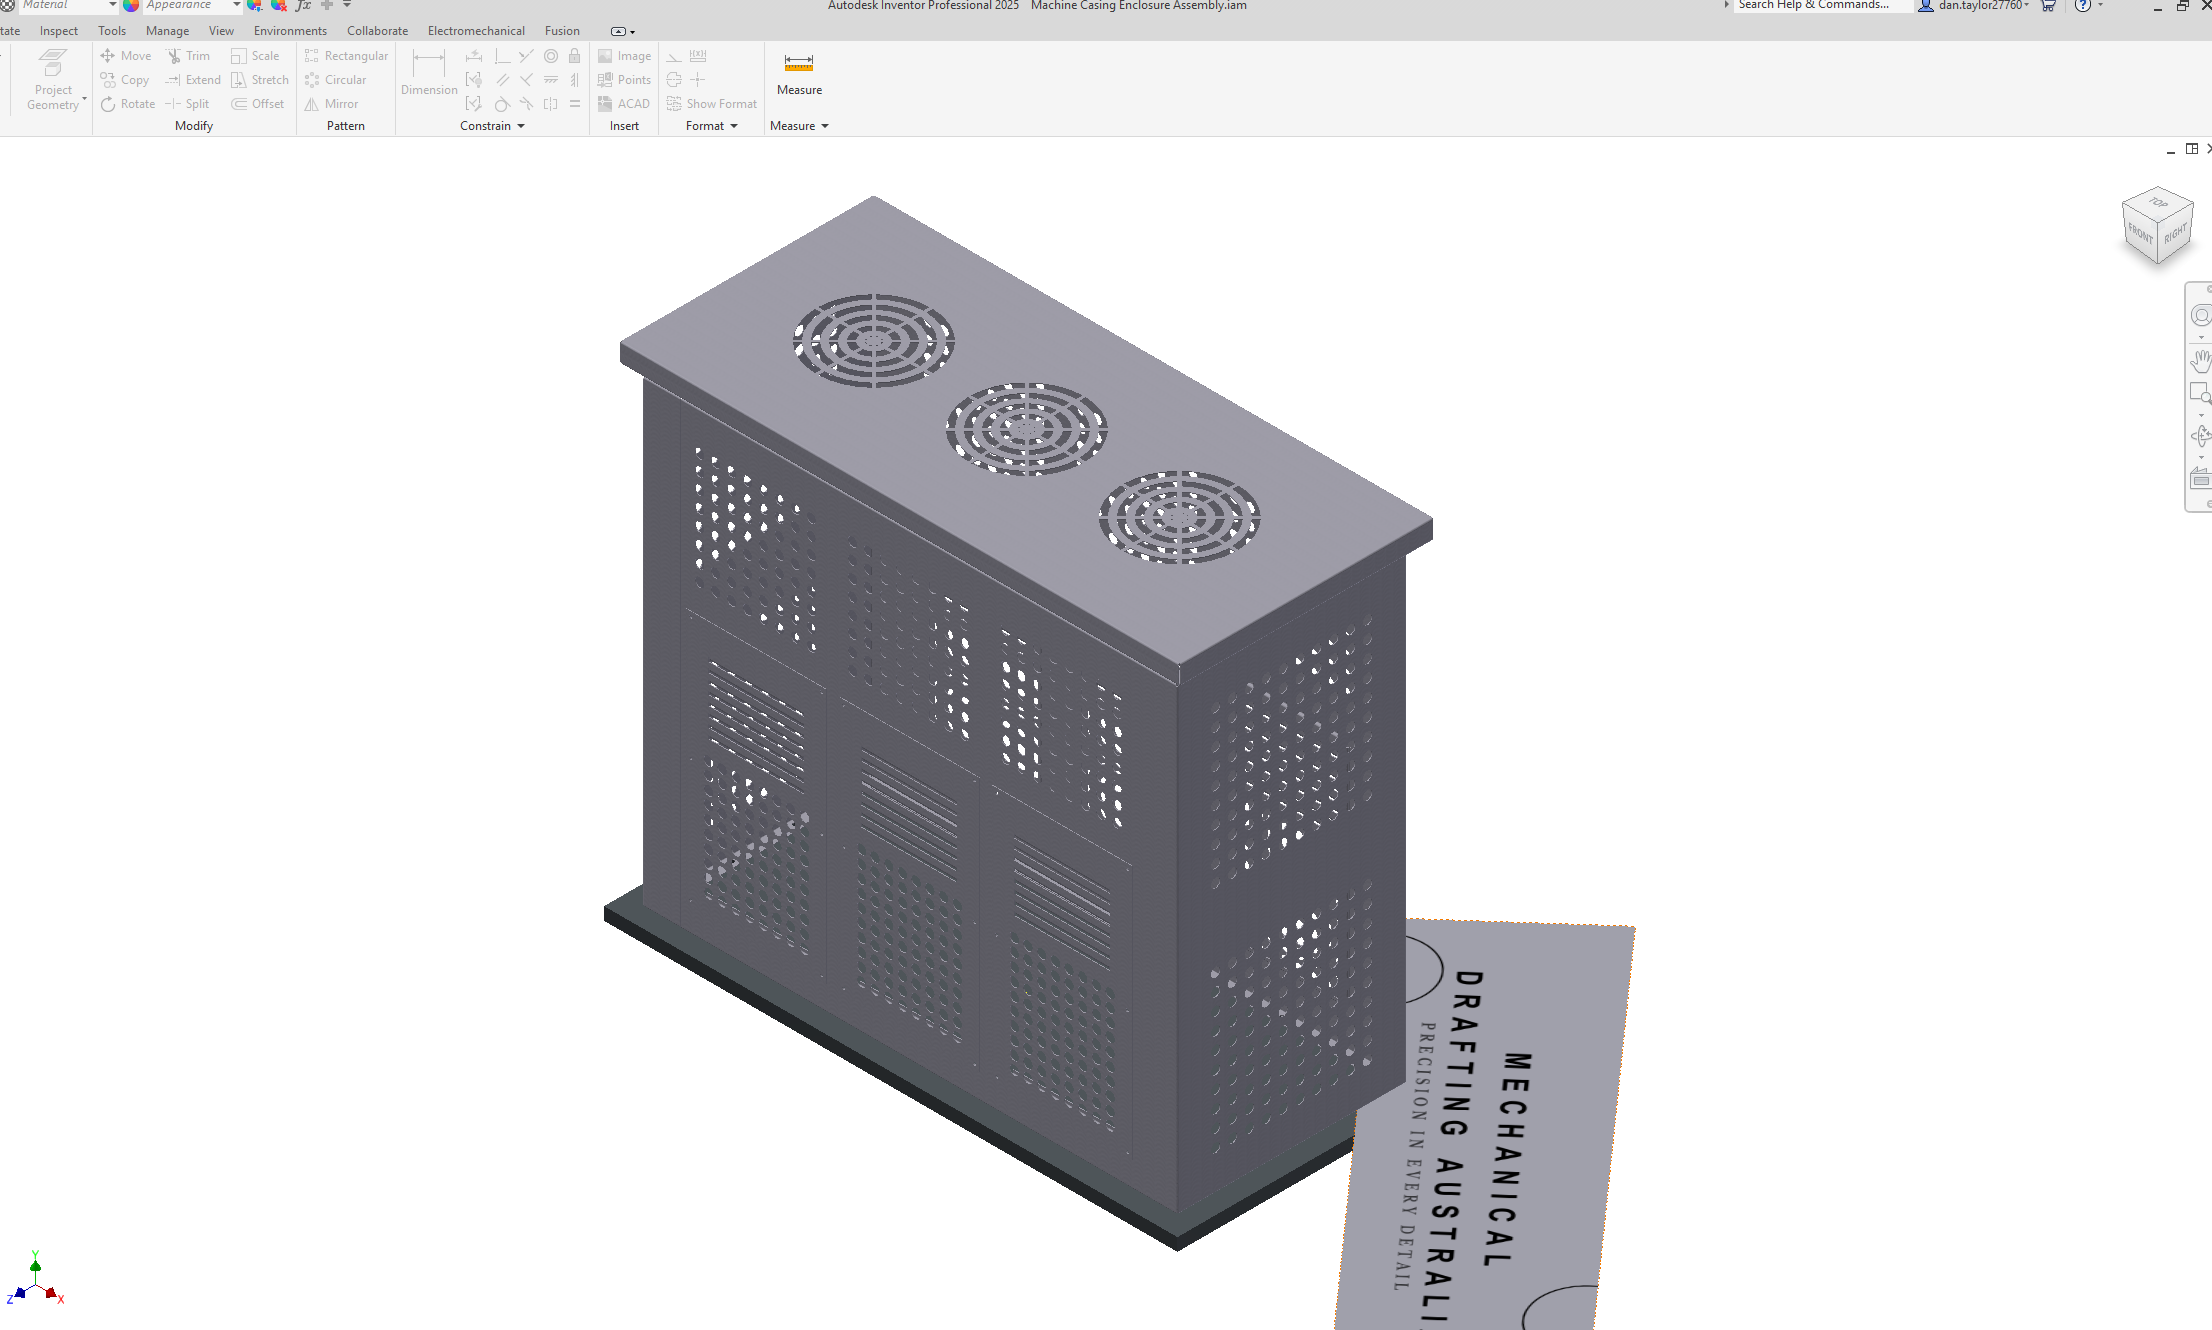Click the Search Help & Commands field

(x=1820, y=6)
